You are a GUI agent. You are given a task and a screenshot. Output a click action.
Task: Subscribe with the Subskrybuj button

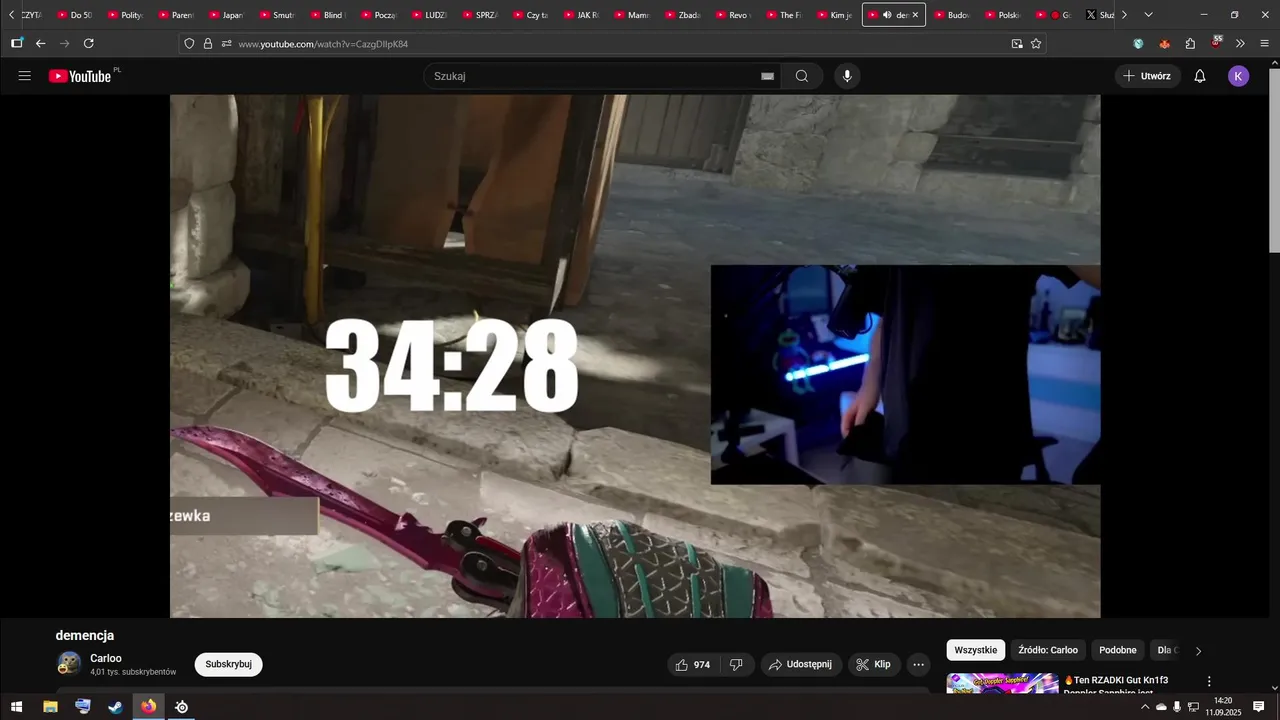click(228, 664)
